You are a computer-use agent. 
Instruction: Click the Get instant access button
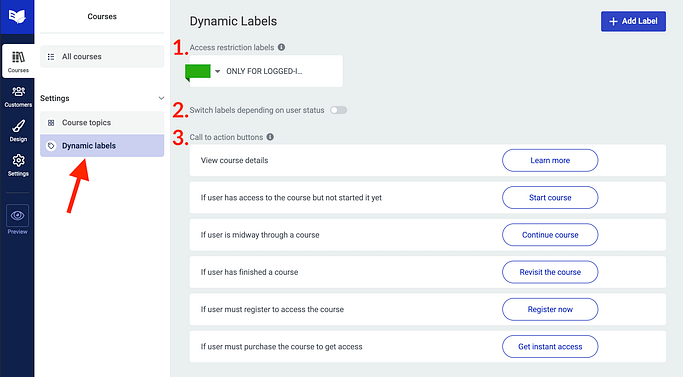tap(550, 346)
